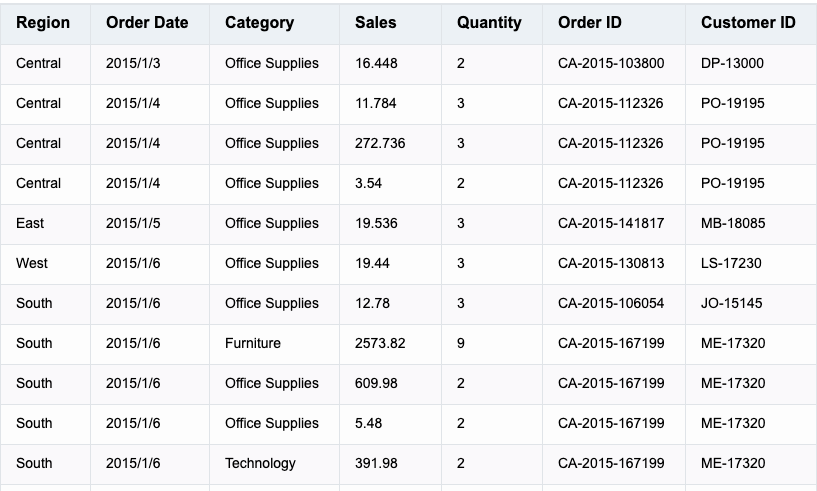Select the order date 2015/1/3
The width and height of the screenshot is (817, 491).
coord(133,63)
